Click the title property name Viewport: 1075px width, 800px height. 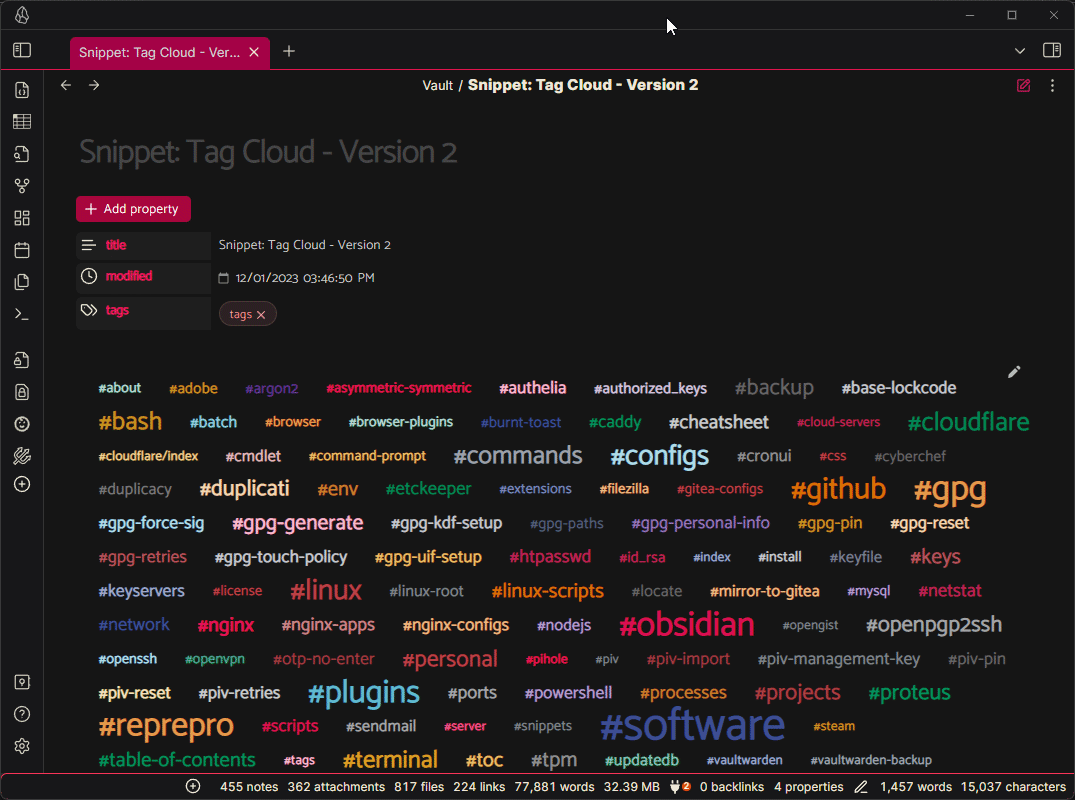116,245
